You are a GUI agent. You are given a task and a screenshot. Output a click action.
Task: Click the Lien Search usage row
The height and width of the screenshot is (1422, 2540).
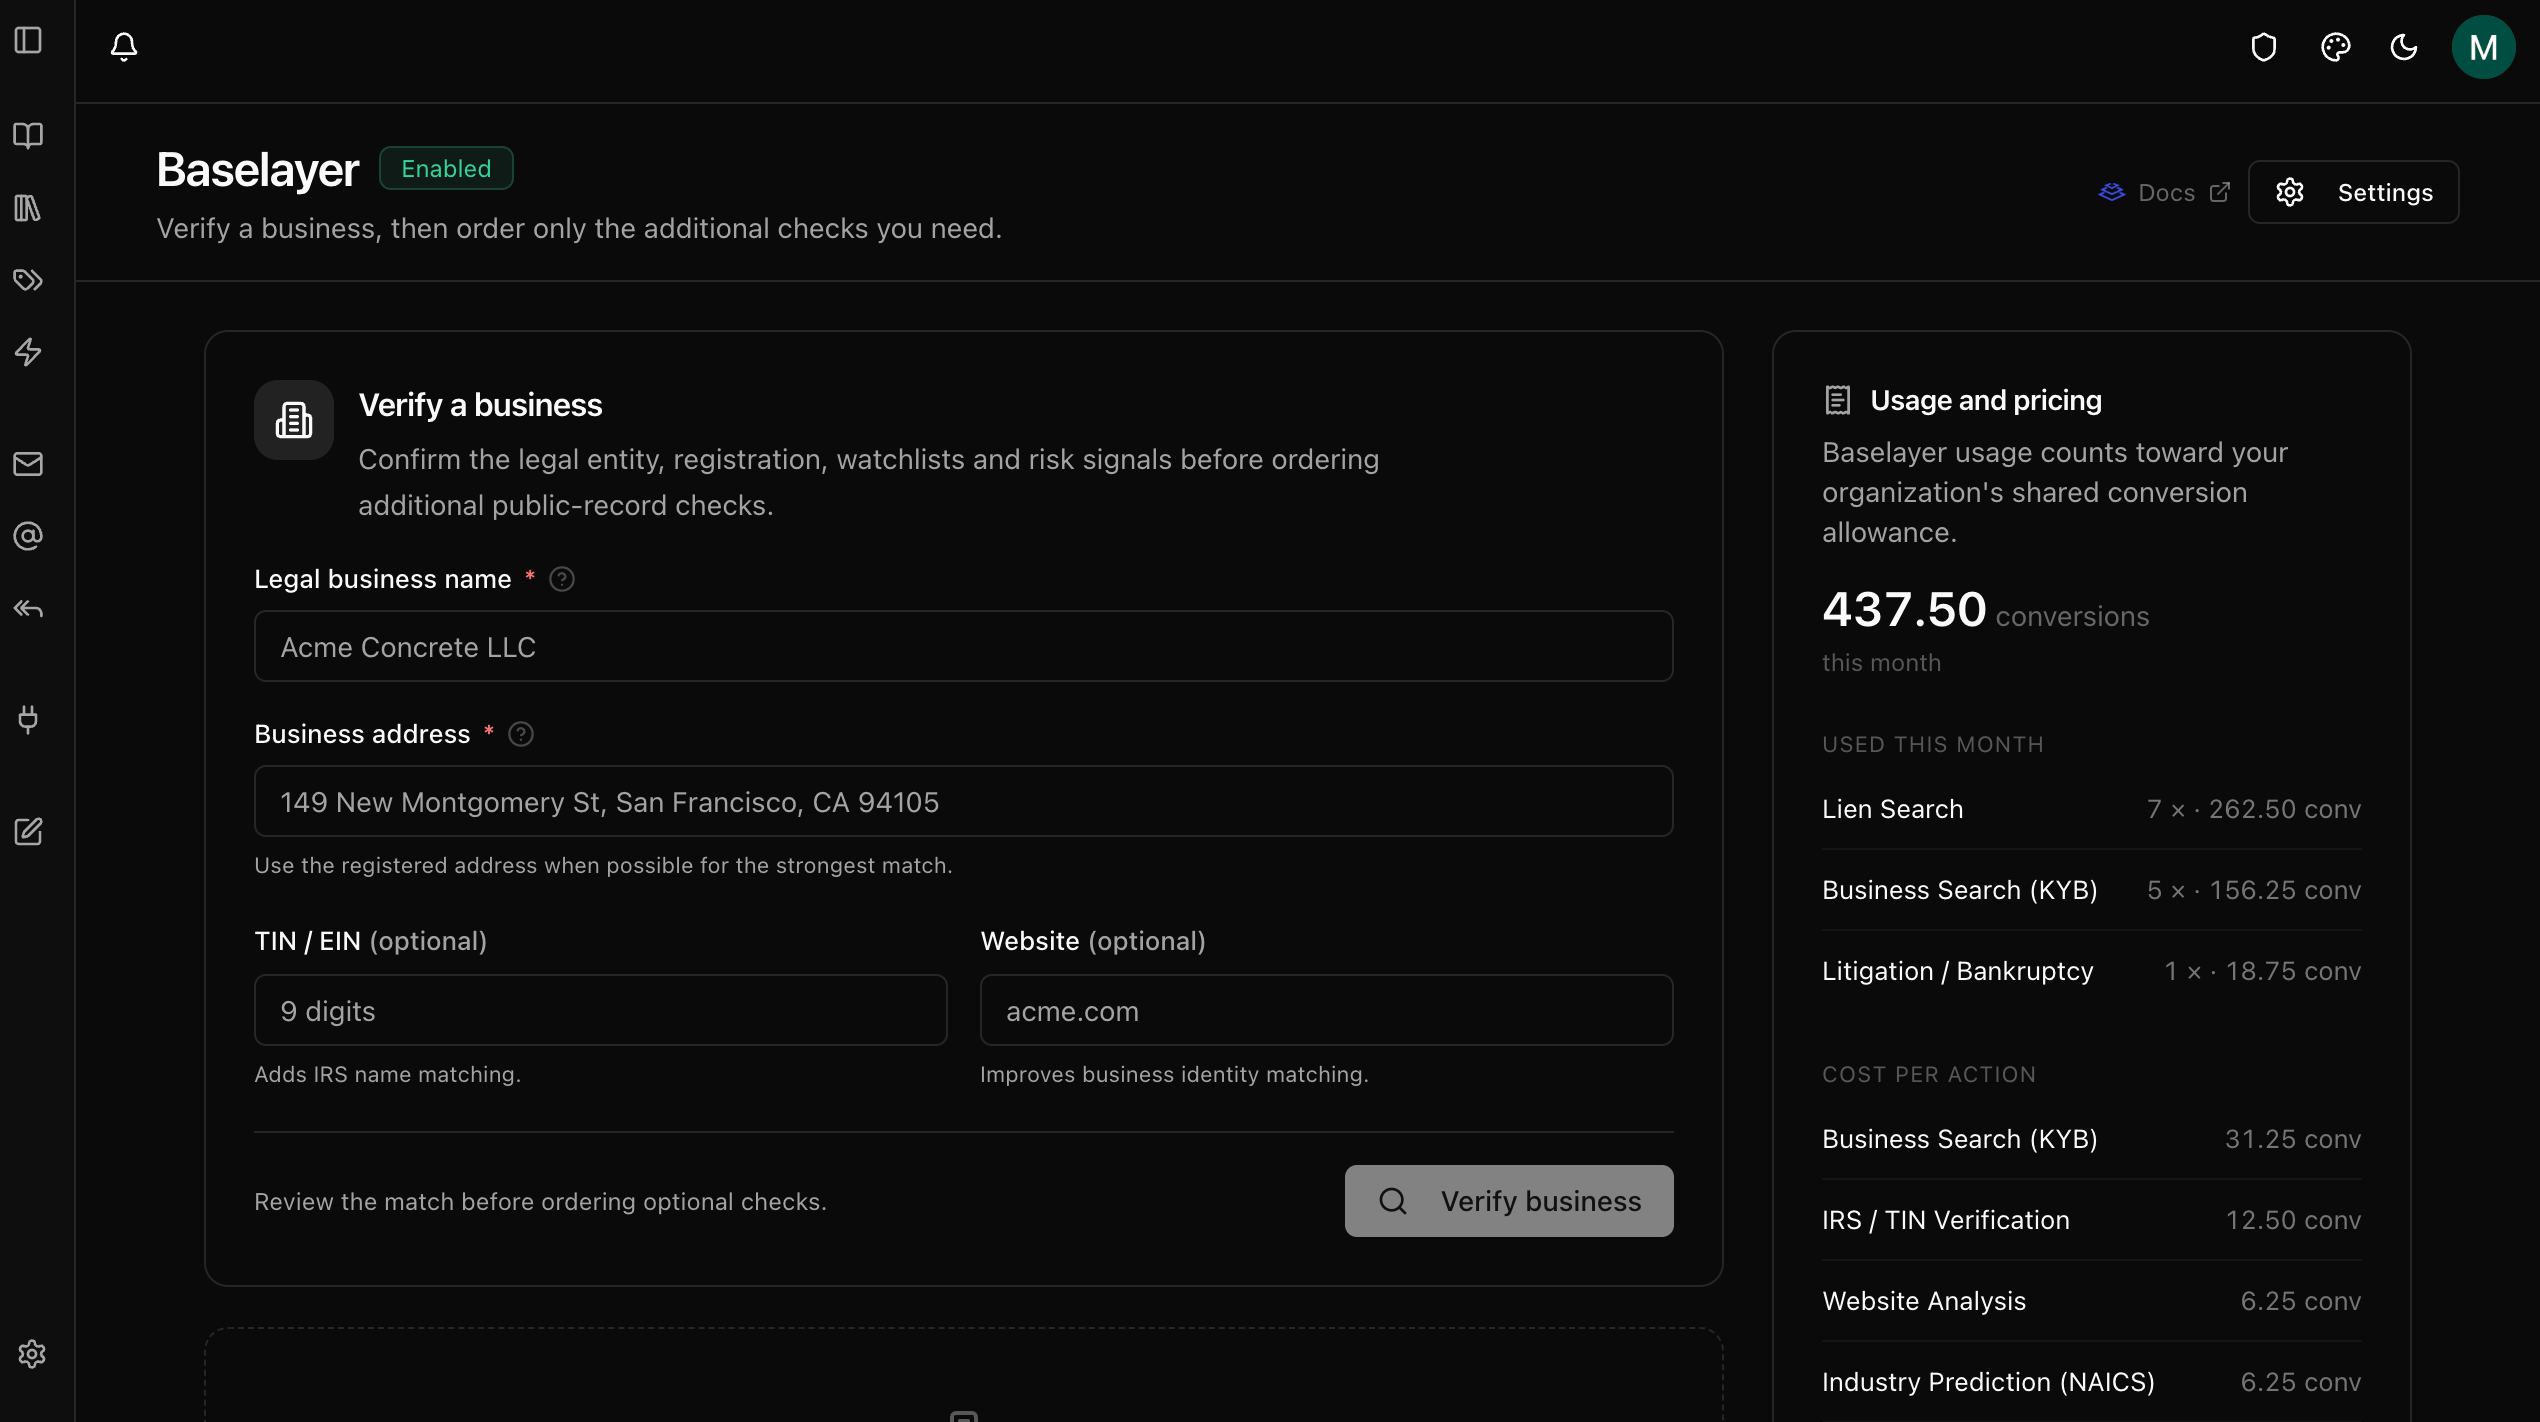click(2092, 809)
